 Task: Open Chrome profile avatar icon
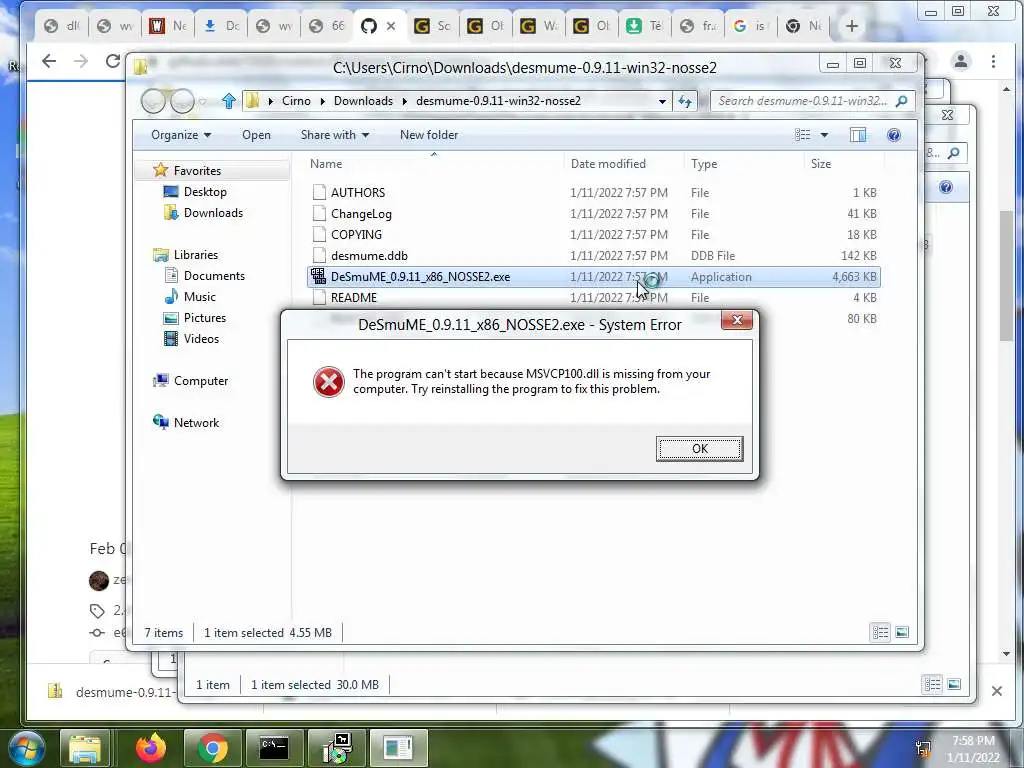(961, 61)
